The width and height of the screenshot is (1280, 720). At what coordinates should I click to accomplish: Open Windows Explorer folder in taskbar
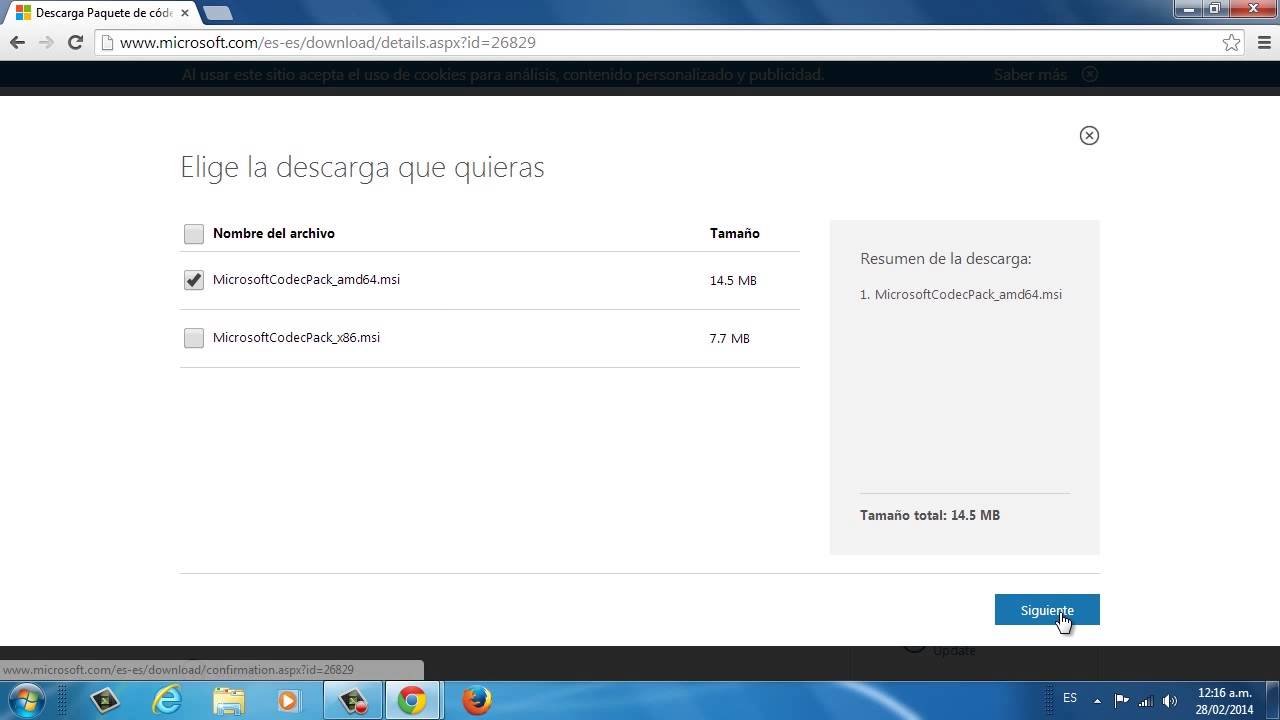pos(229,700)
